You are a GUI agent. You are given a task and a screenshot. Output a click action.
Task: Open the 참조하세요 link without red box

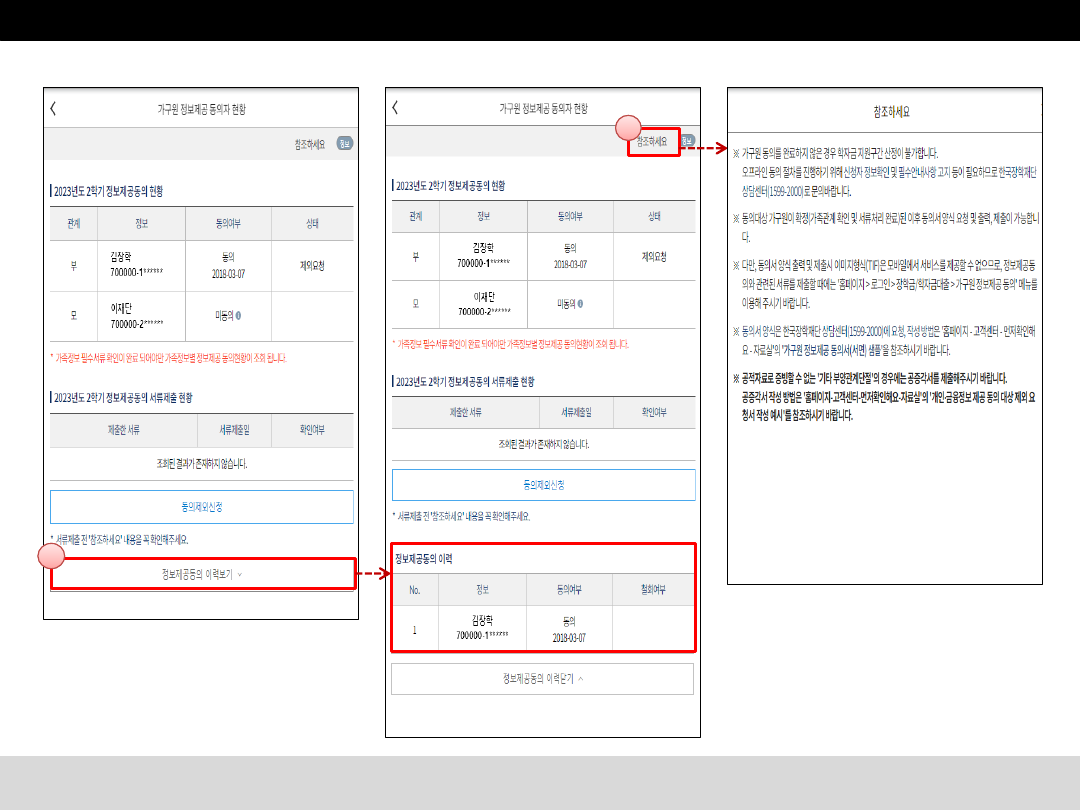[310, 144]
